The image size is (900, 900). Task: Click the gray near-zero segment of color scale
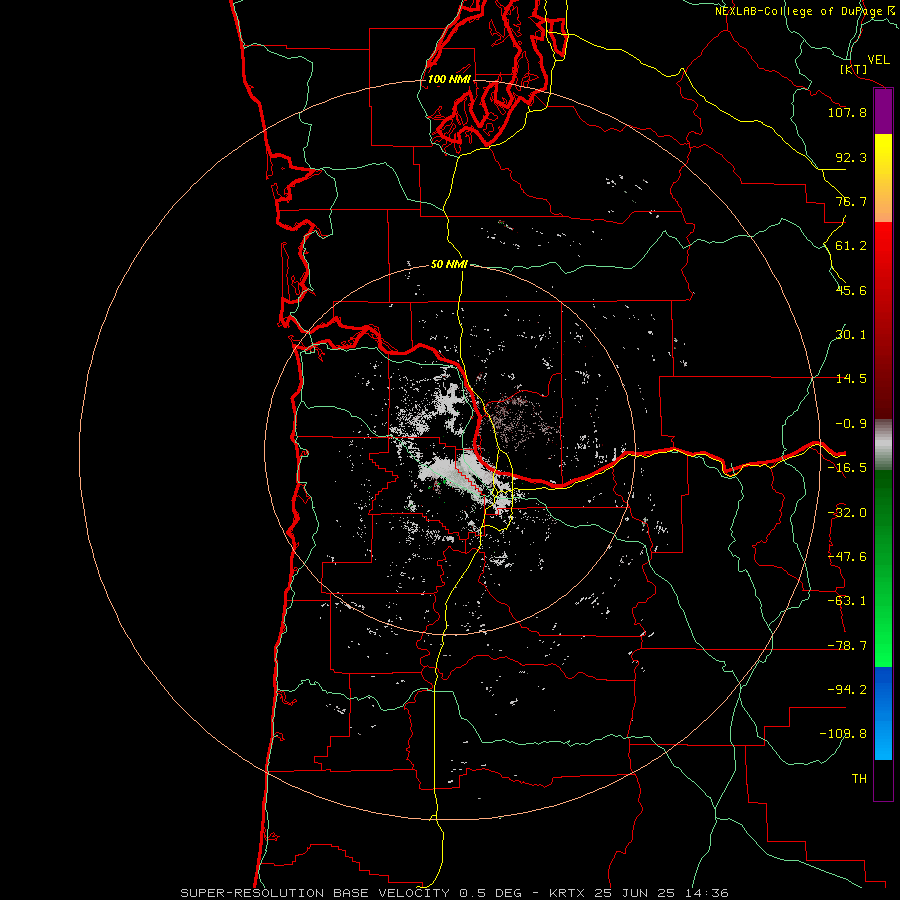tap(883, 445)
